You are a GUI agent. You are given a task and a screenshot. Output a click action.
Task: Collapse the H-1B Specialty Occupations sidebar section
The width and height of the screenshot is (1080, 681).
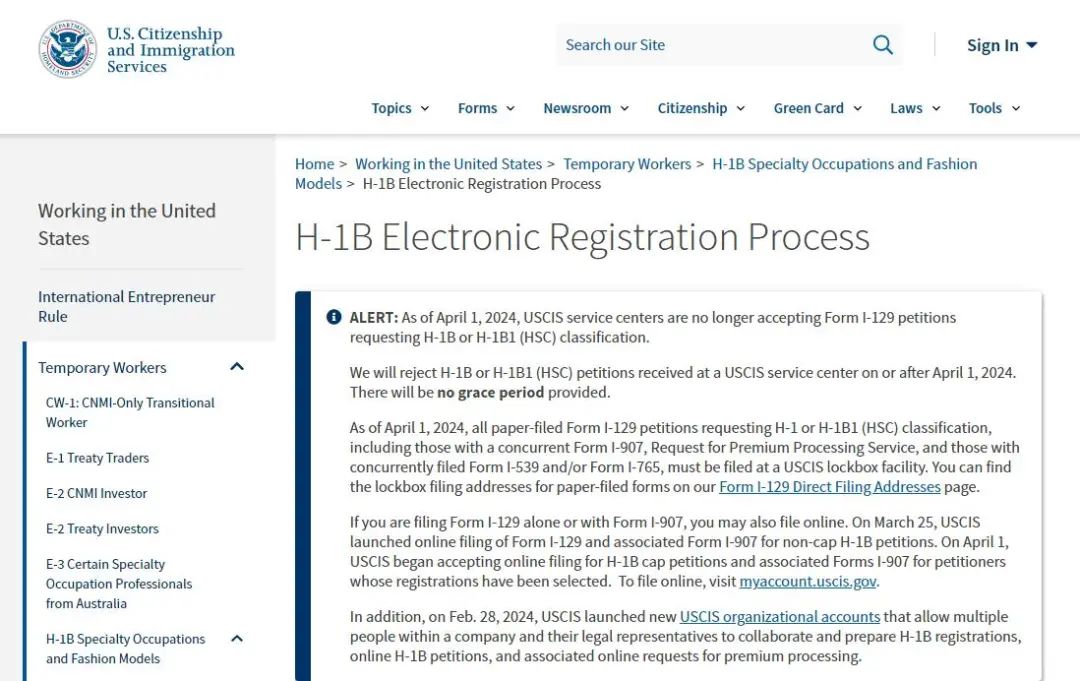tap(237, 638)
